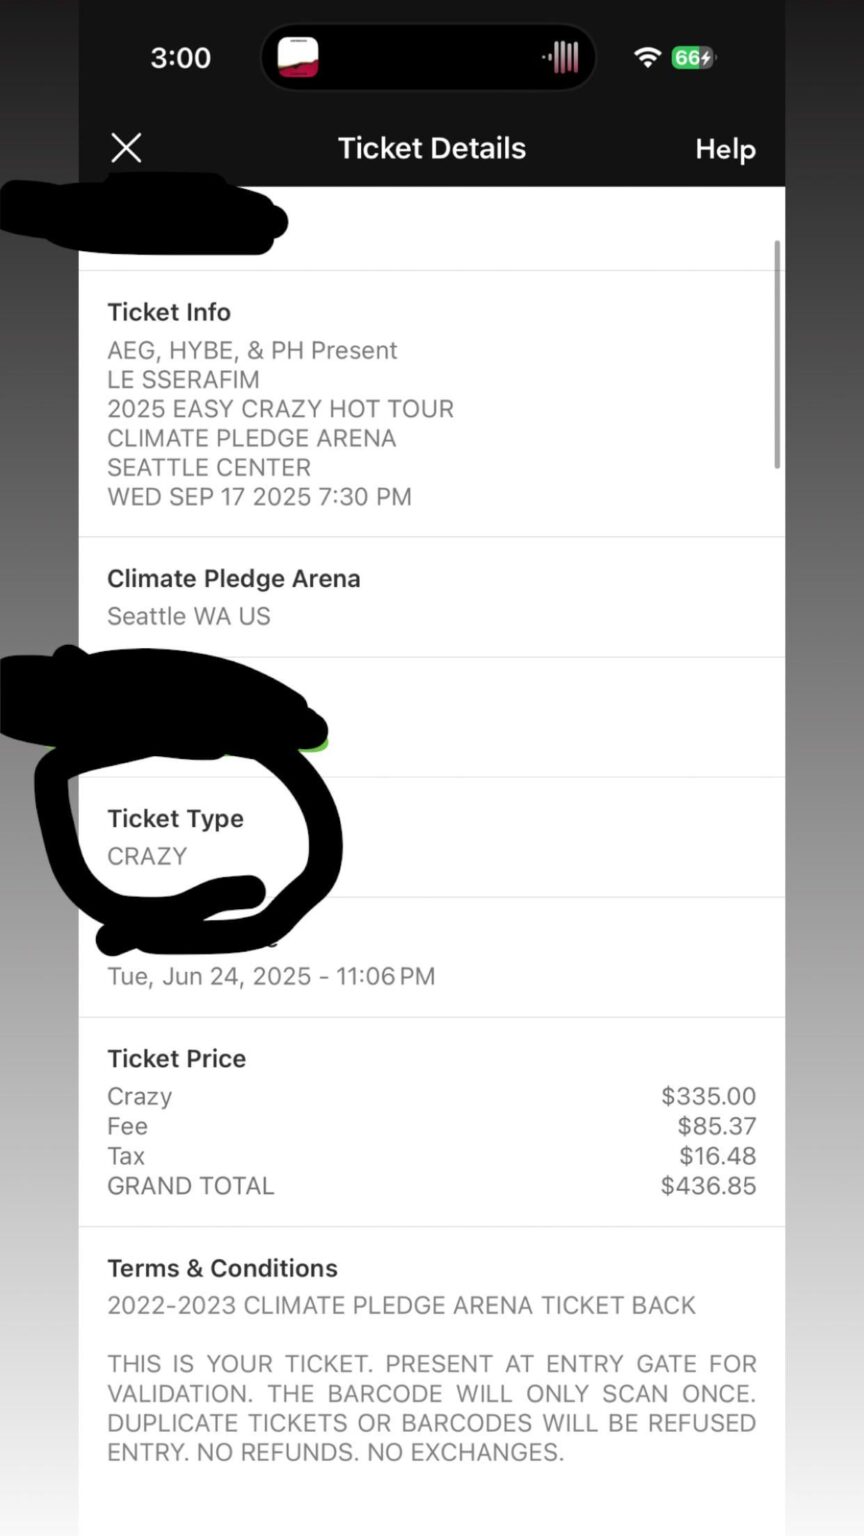The height and width of the screenshot is (1536, 864).
Task: Tap the Terms & Conditions heading
Action: point(222,1268)
